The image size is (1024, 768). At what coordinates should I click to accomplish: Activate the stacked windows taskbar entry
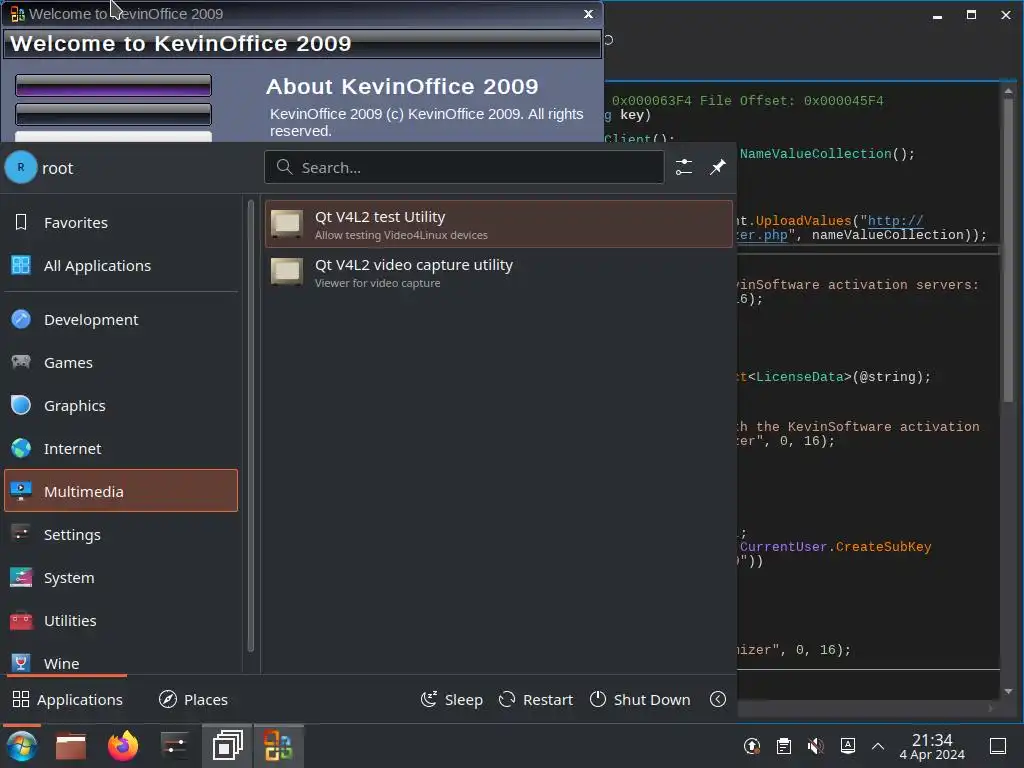(227, 746)
